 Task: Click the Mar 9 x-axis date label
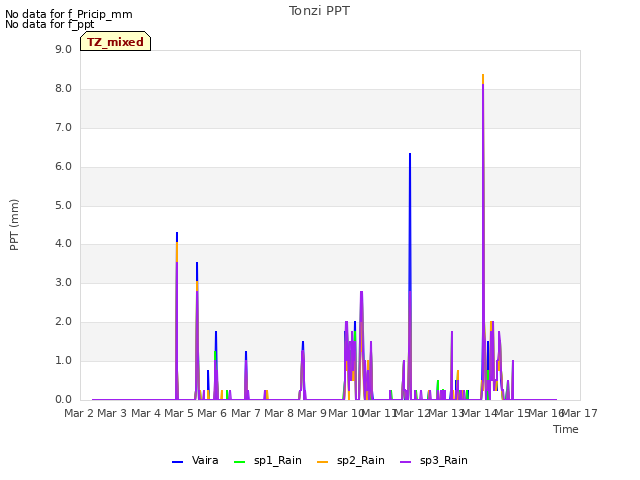tap(312, 413)
